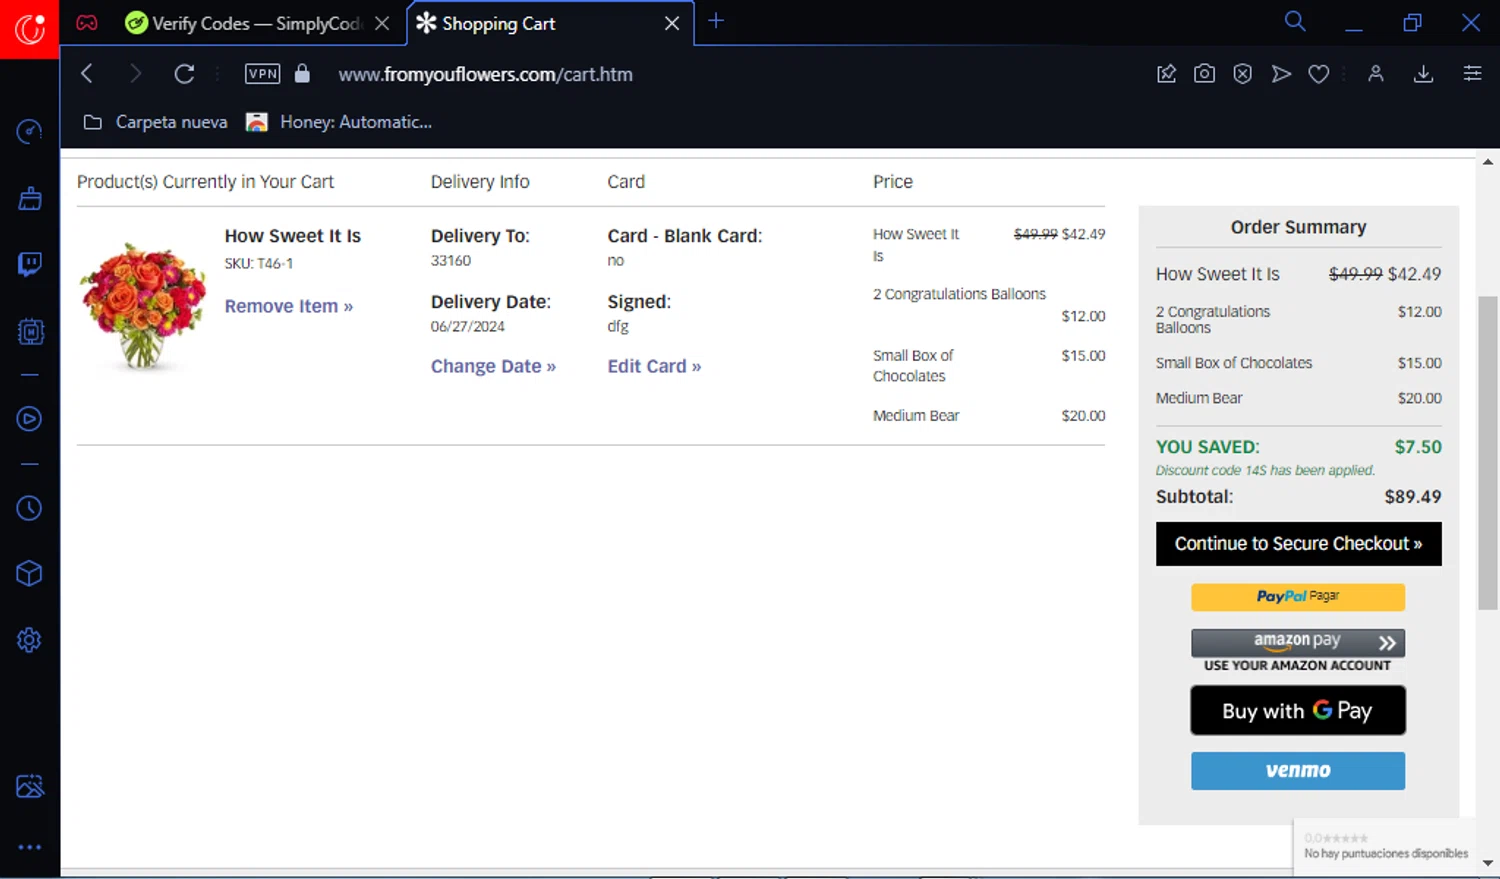Open a new tab with plus button
Screen dimensions: 1500x879
pyautogui.click(x=716, y=22)
